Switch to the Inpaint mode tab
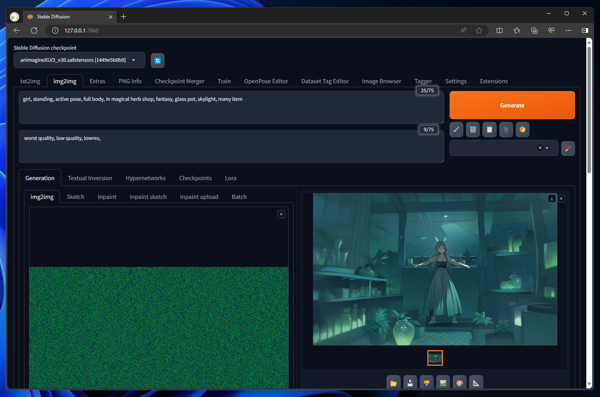This screenshot has width=600, height=397. 107,197
